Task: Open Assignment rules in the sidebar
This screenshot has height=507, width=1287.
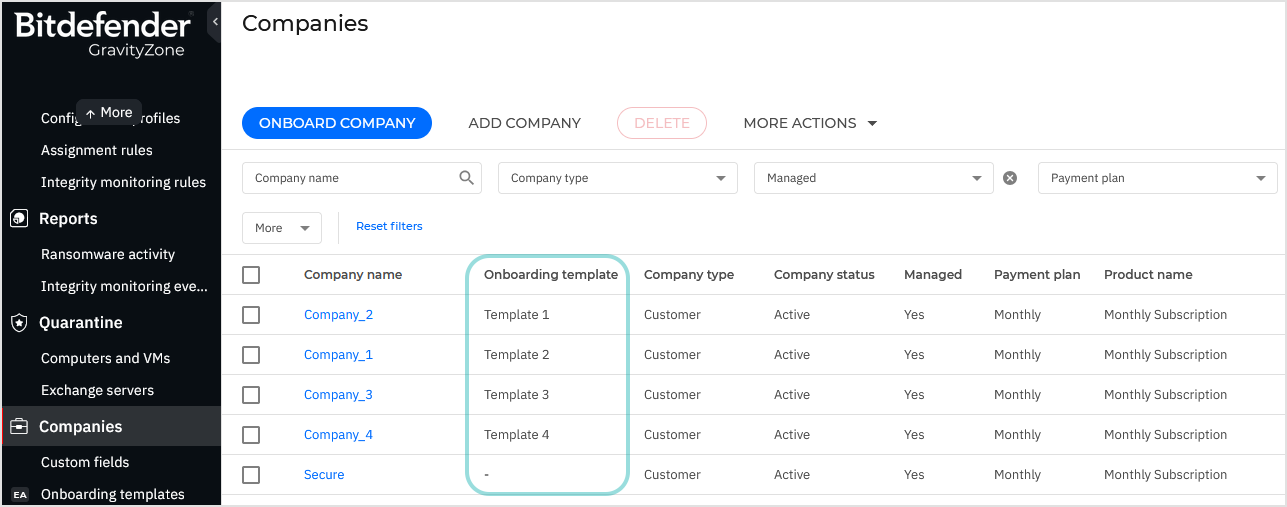Action: point(97,150)
